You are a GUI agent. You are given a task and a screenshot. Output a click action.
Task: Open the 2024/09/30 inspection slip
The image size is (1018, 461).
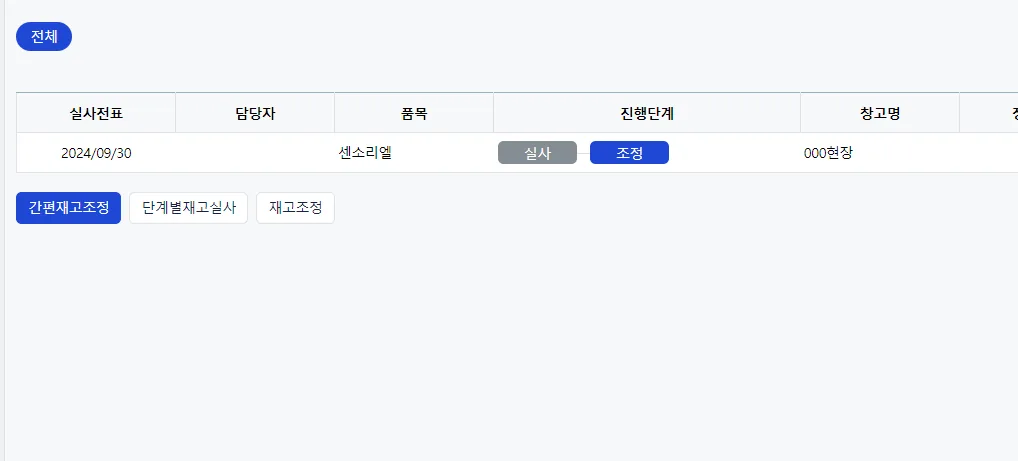[96, 153]
